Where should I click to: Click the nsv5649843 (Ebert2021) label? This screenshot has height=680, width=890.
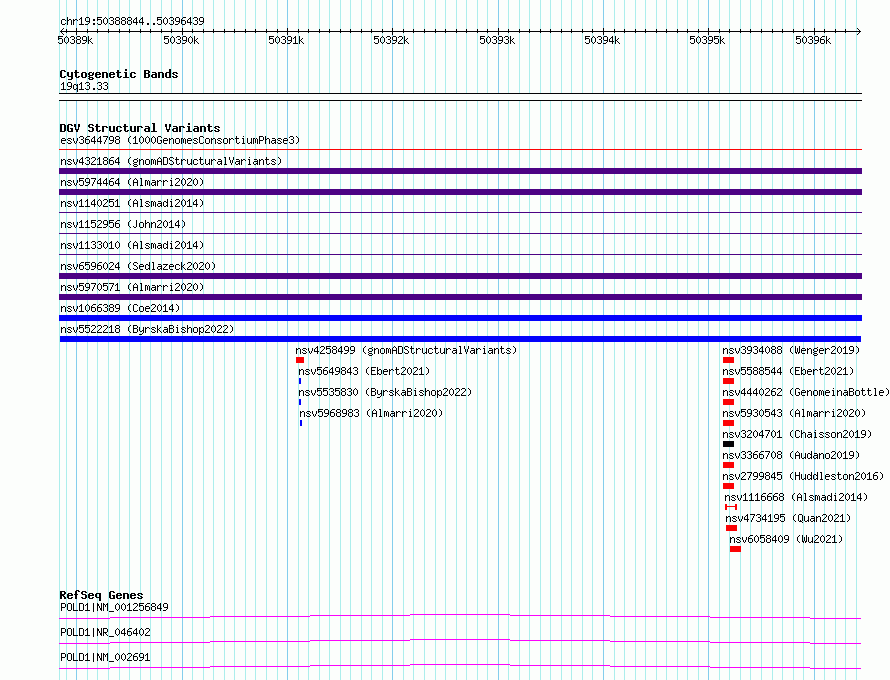pos(364,371)
